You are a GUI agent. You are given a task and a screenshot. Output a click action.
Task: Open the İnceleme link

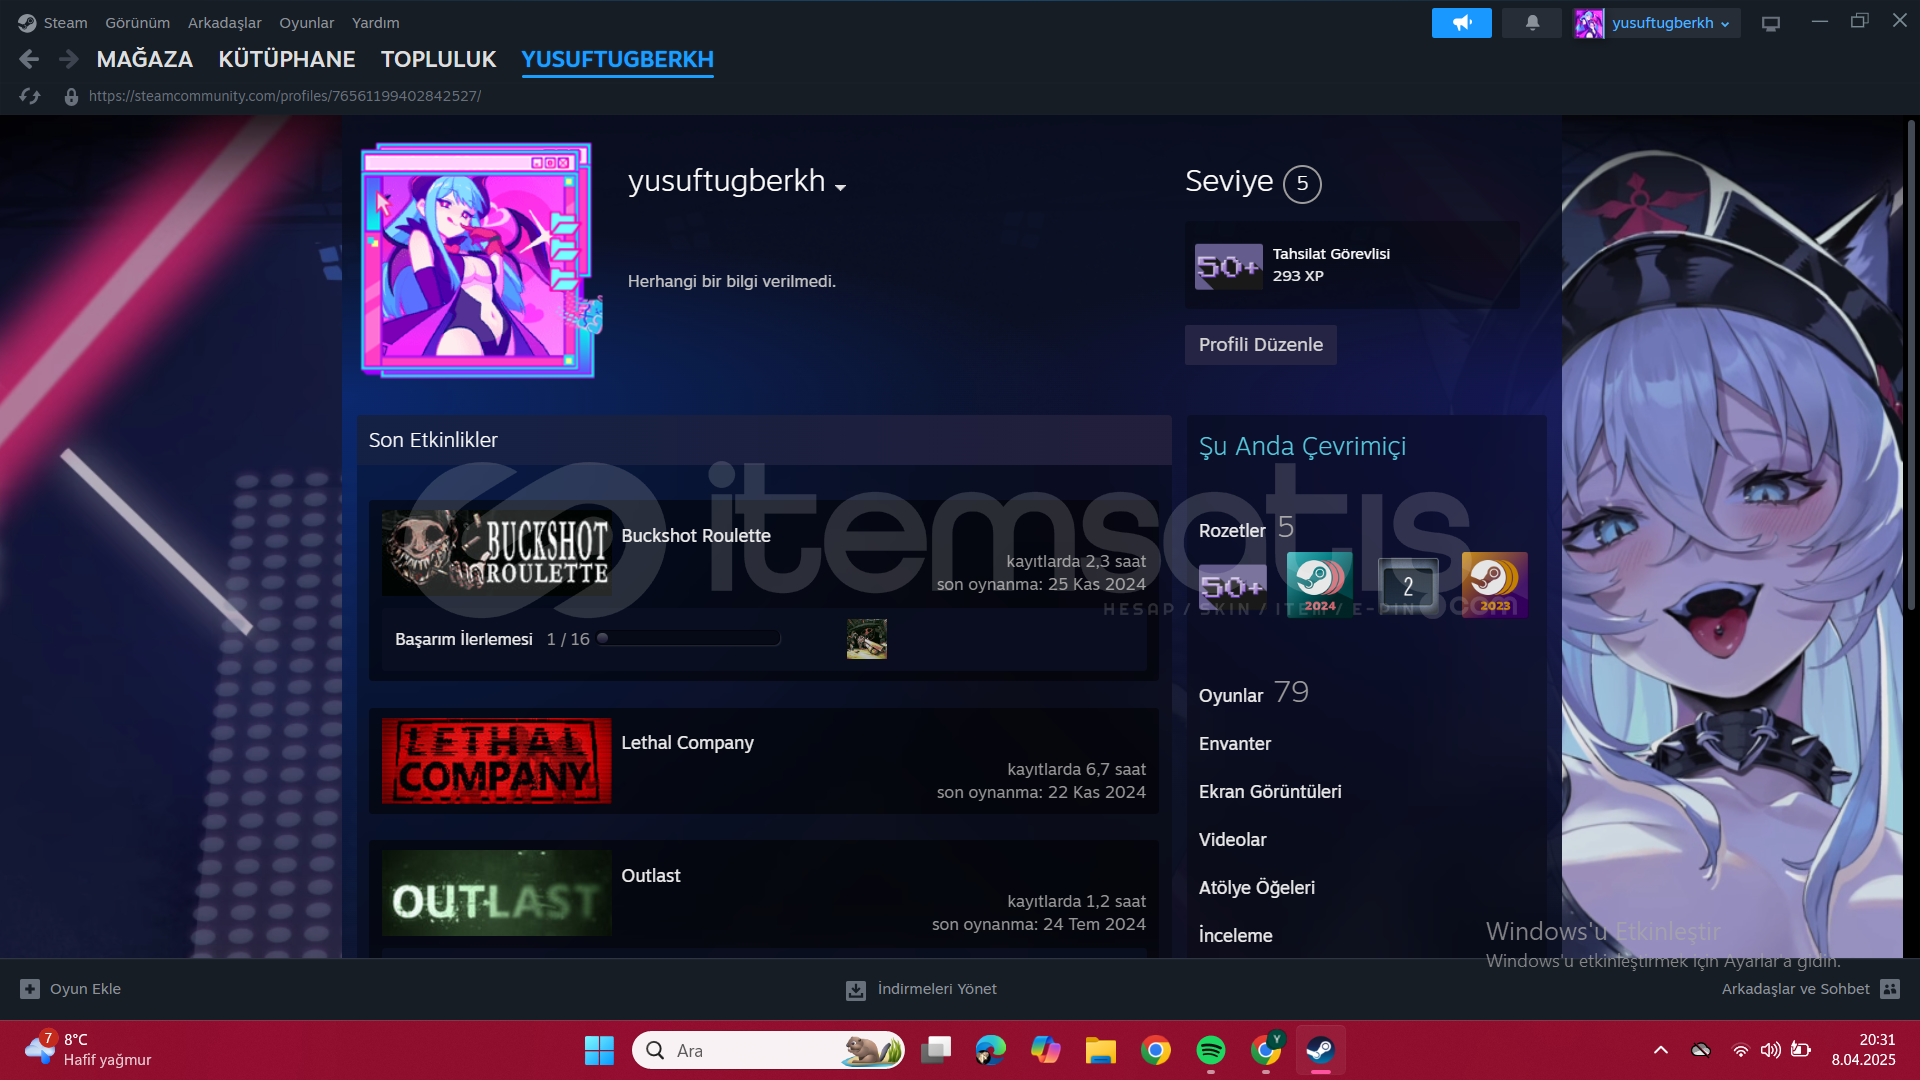click(x=1235, y=936)
